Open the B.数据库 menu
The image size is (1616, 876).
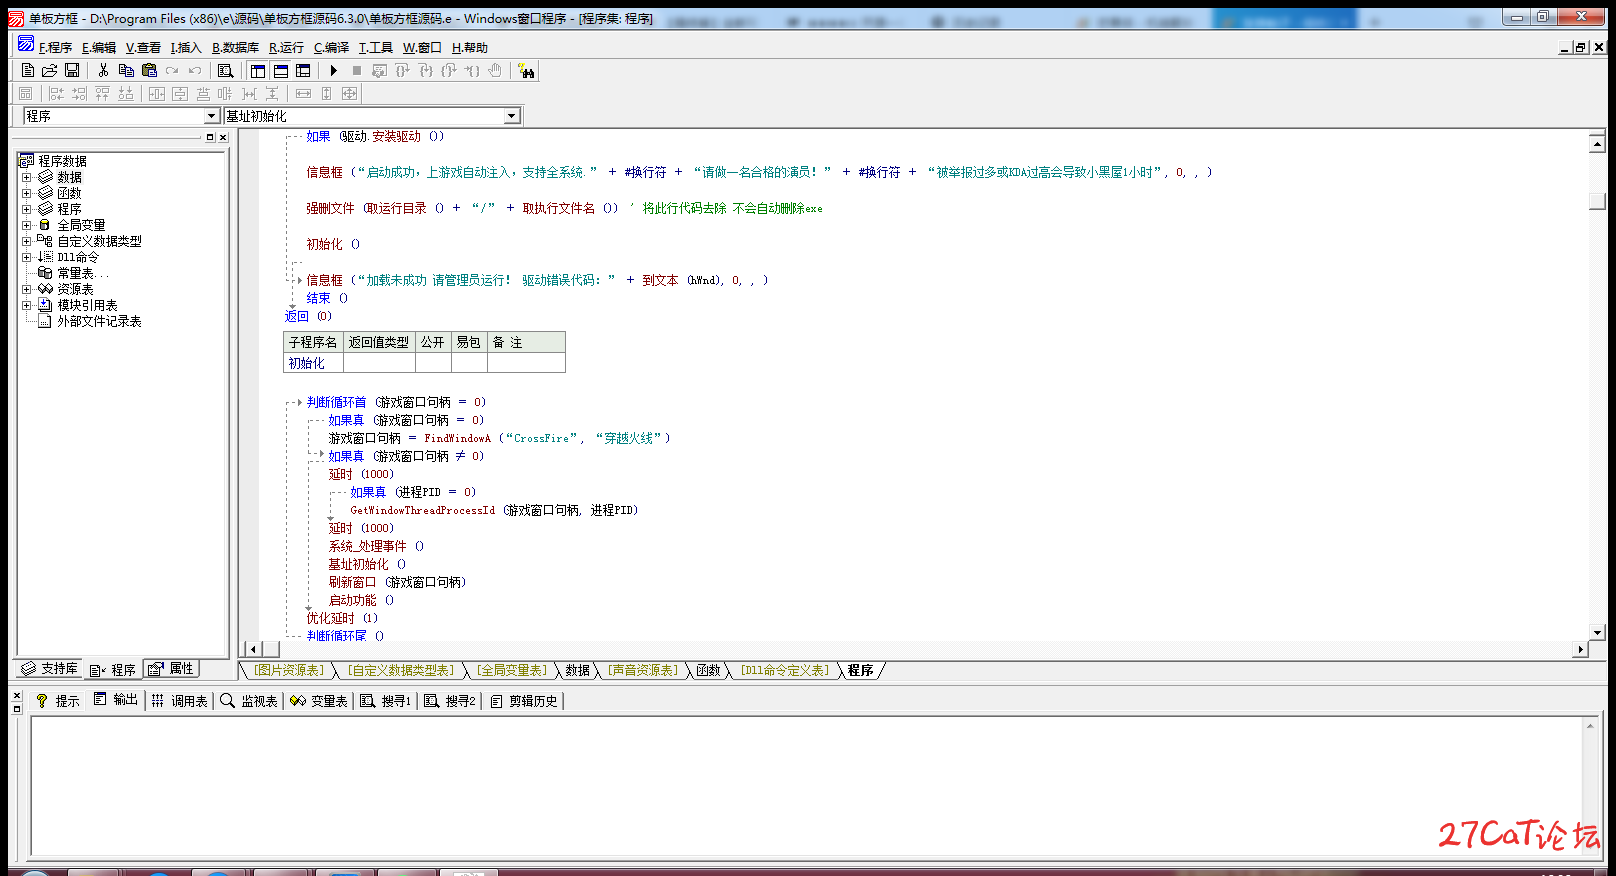(x=235, y=47)
